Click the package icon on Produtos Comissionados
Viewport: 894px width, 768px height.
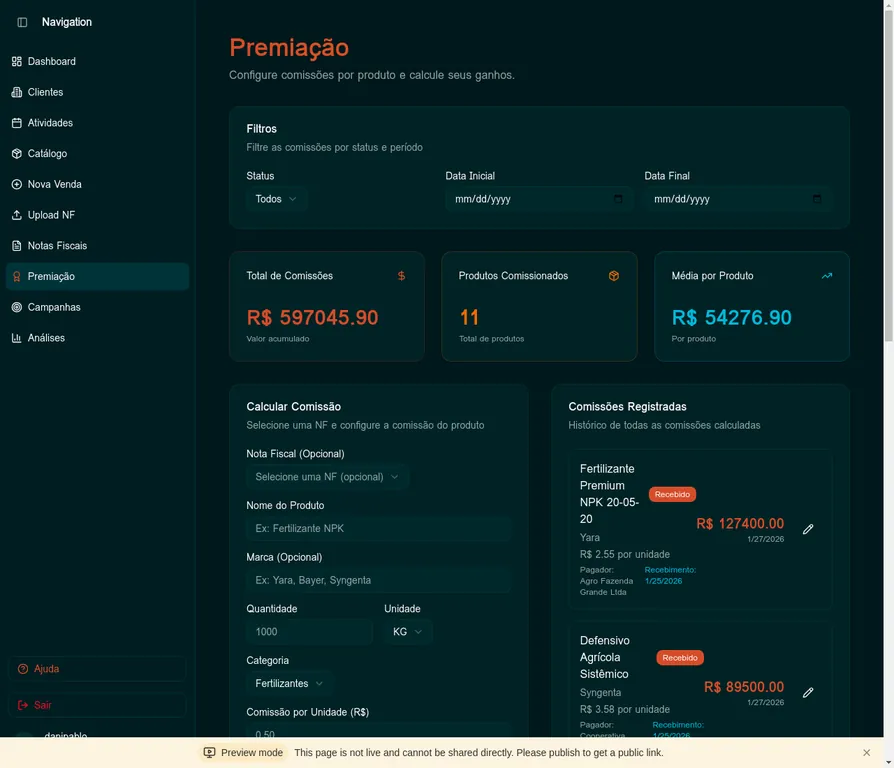click(x=614, y=275)
